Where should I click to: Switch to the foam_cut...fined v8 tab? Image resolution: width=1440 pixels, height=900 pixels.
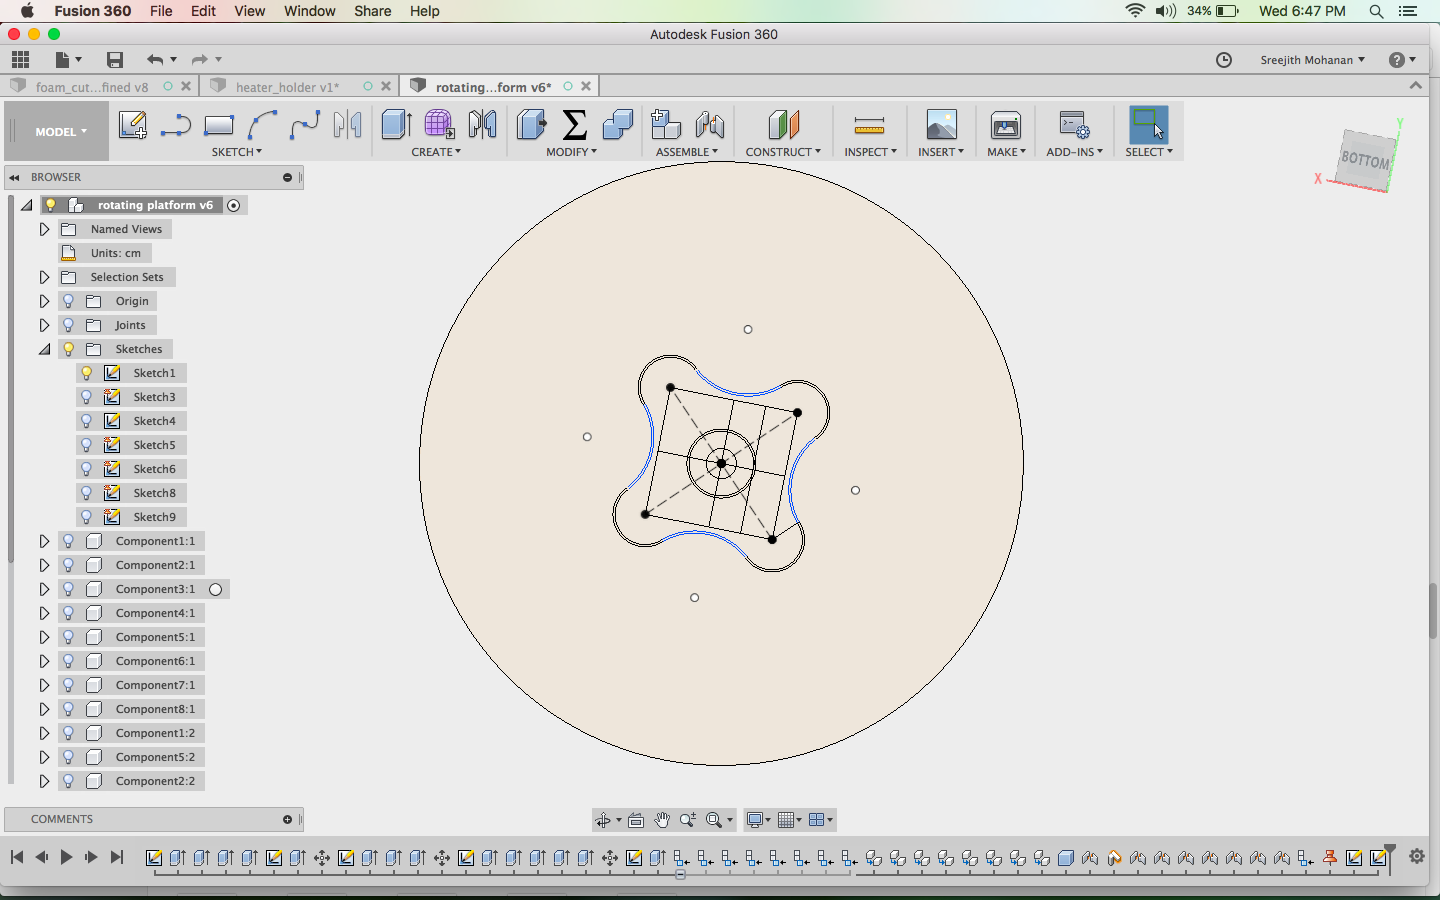pos(92,87)
